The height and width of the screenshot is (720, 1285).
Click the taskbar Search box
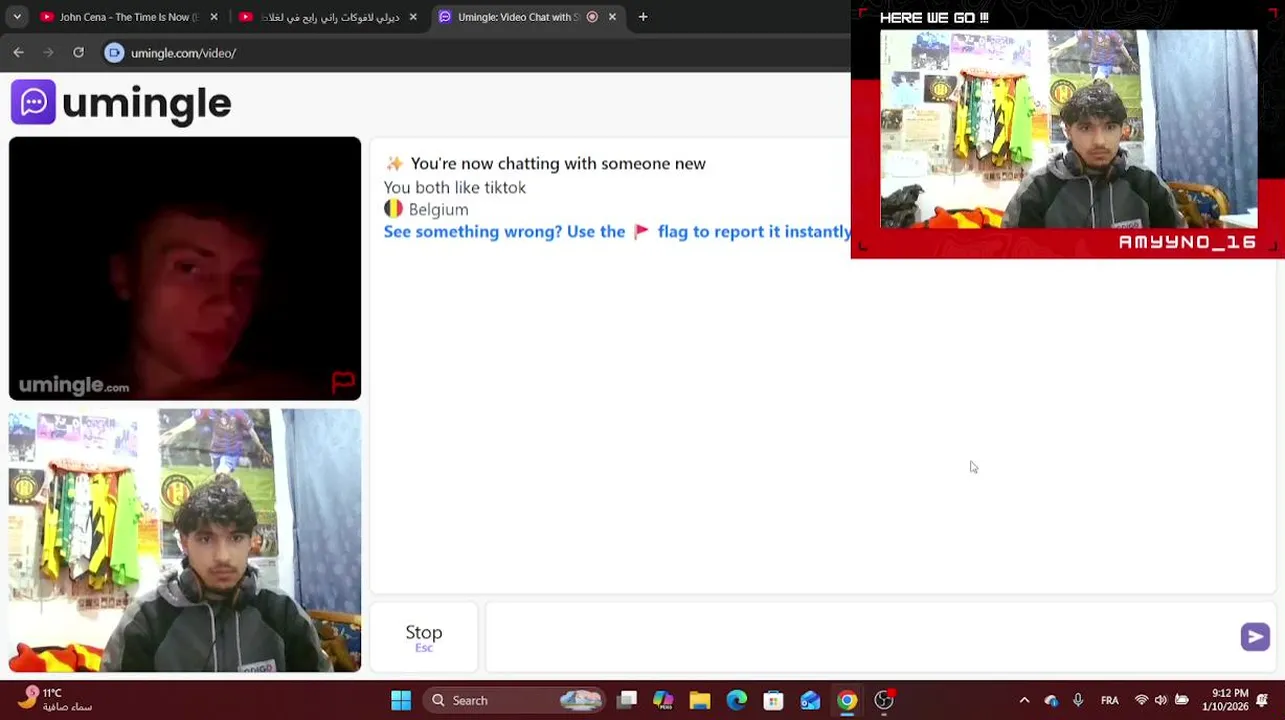tap(514, 701)
